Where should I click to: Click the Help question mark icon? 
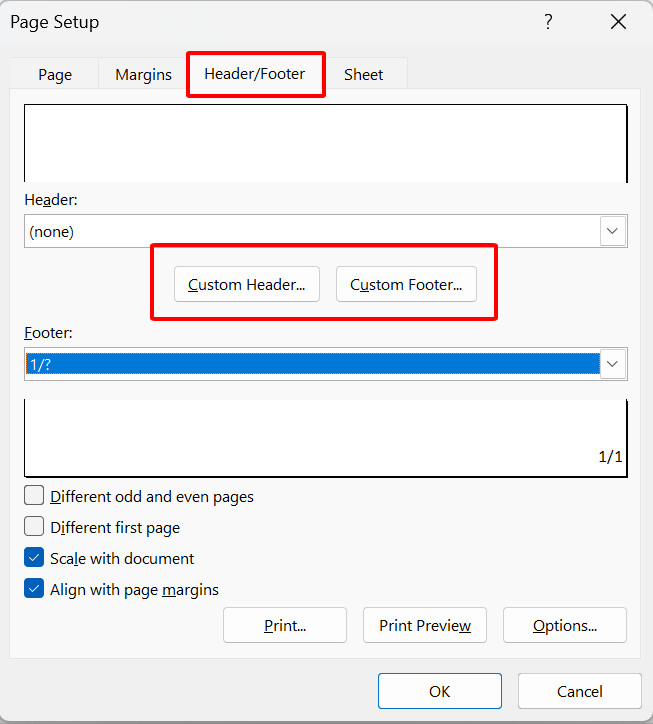pos(548,22)
